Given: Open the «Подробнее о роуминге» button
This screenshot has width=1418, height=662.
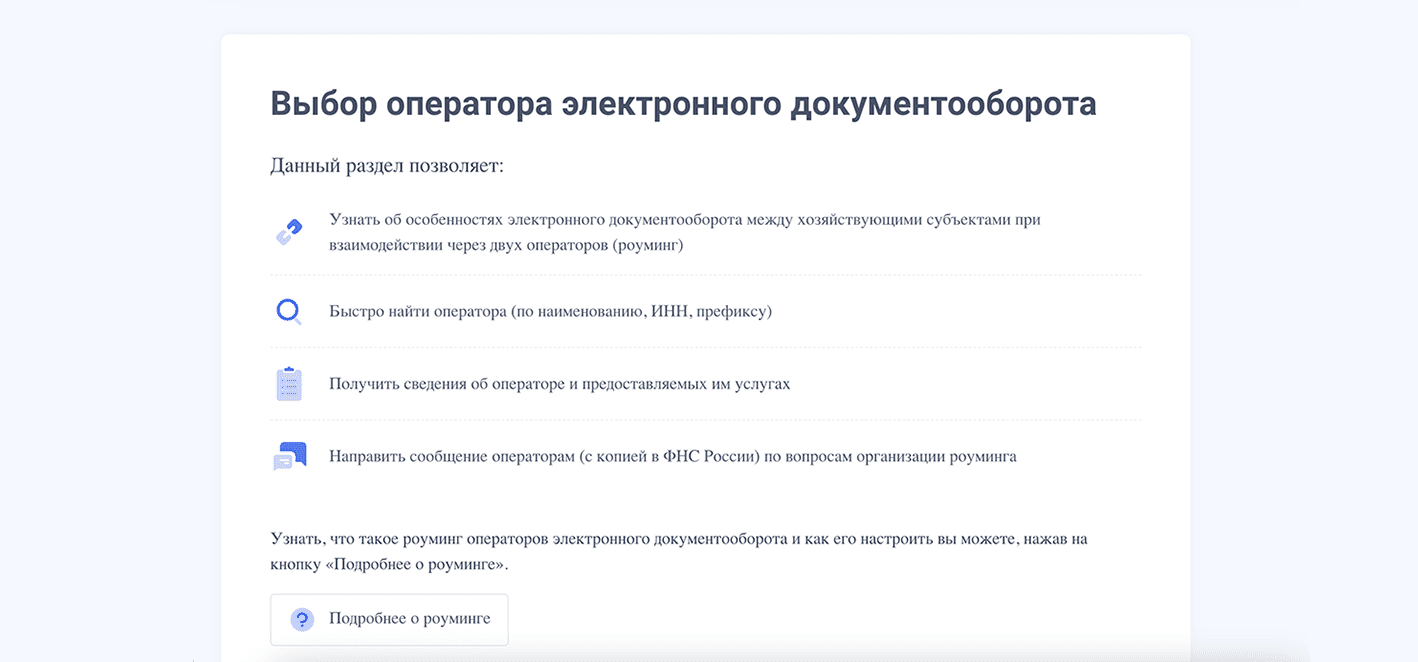Looking at the screenshot, I should 389,619.
